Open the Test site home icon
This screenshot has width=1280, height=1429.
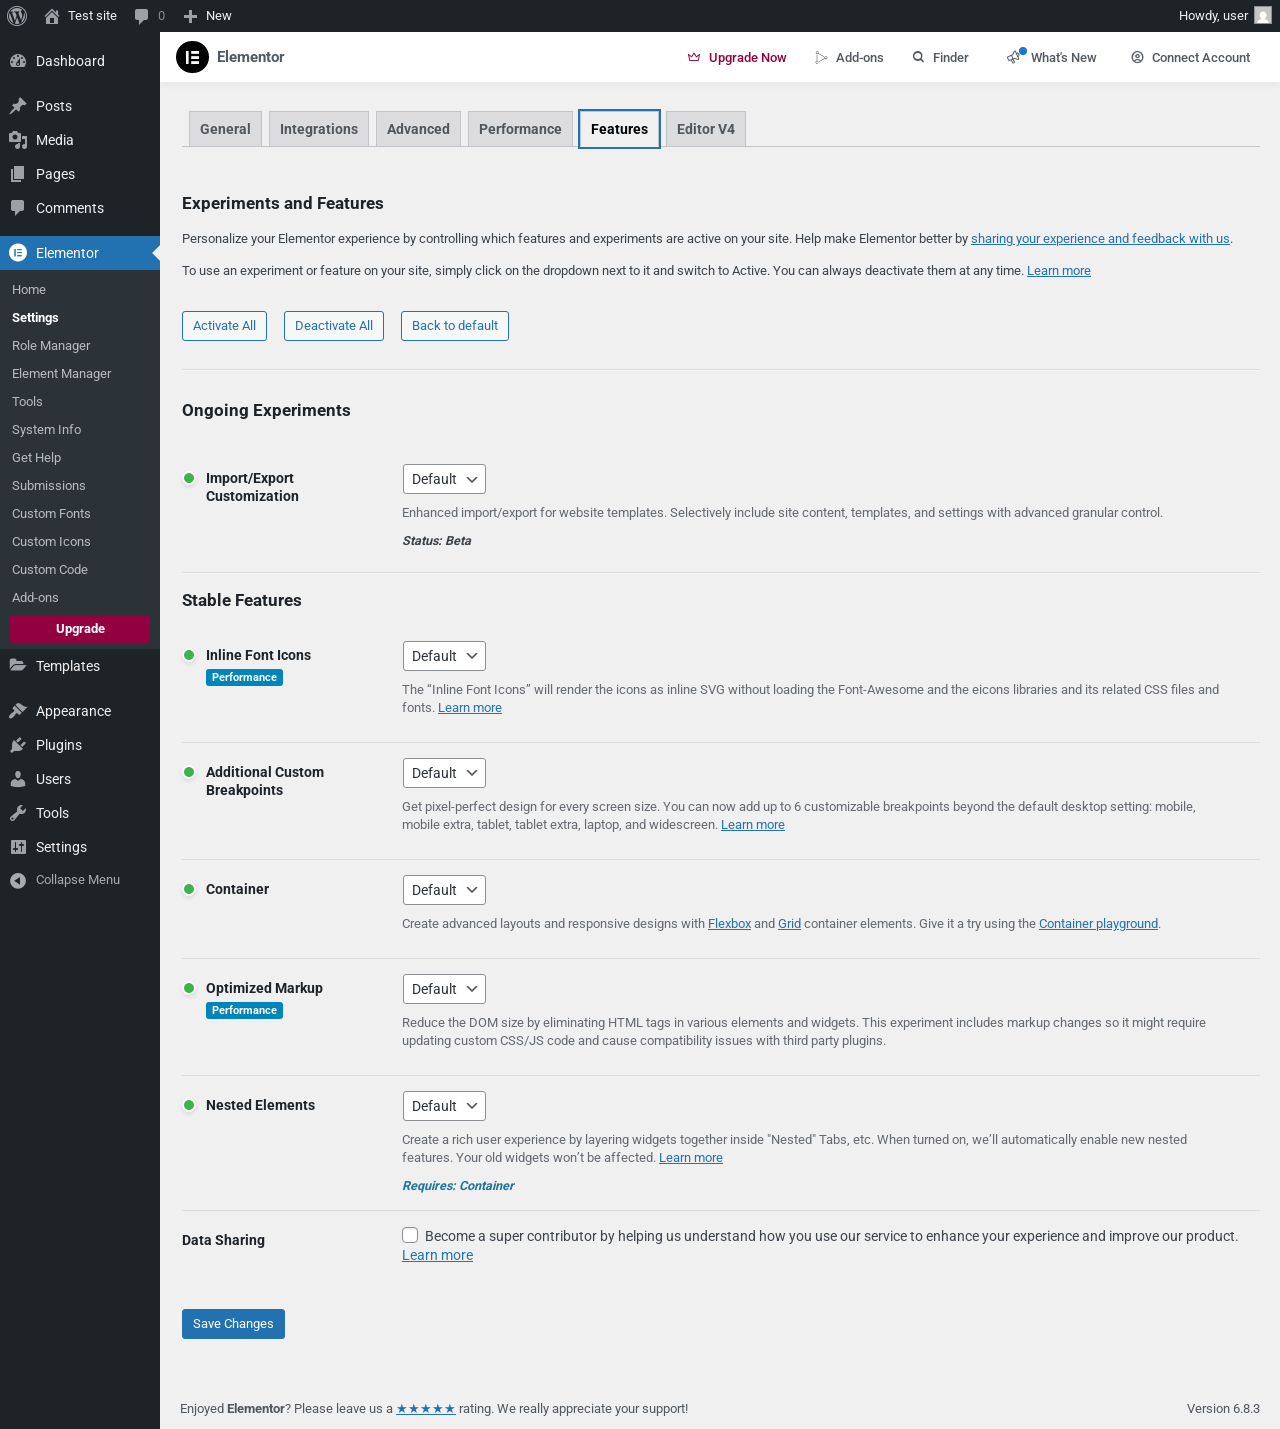(52, 16)
